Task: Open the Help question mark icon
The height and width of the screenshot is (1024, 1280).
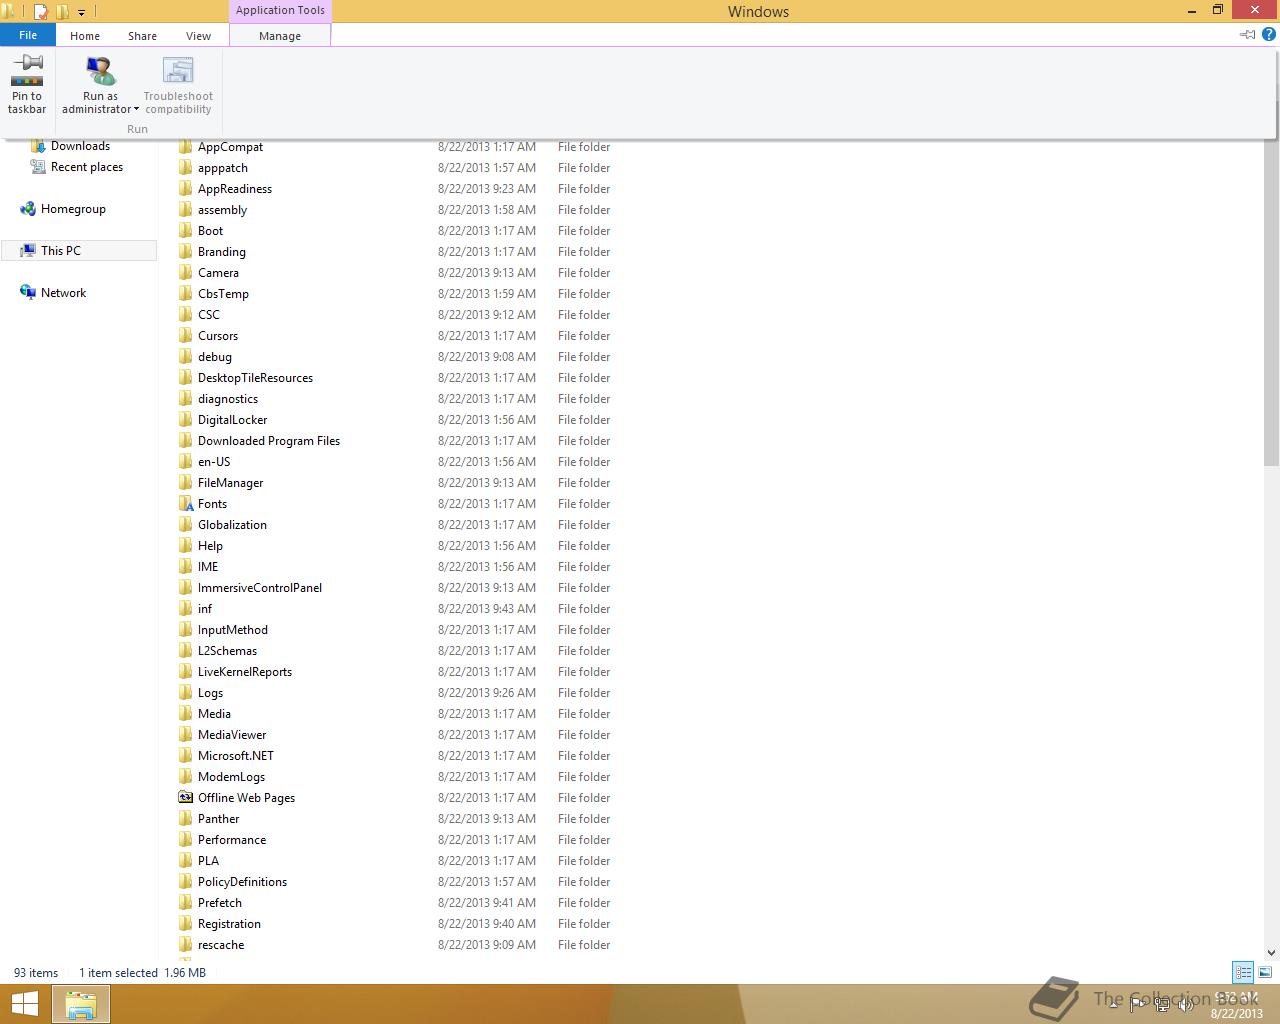Action: (x=1269, y=35)
